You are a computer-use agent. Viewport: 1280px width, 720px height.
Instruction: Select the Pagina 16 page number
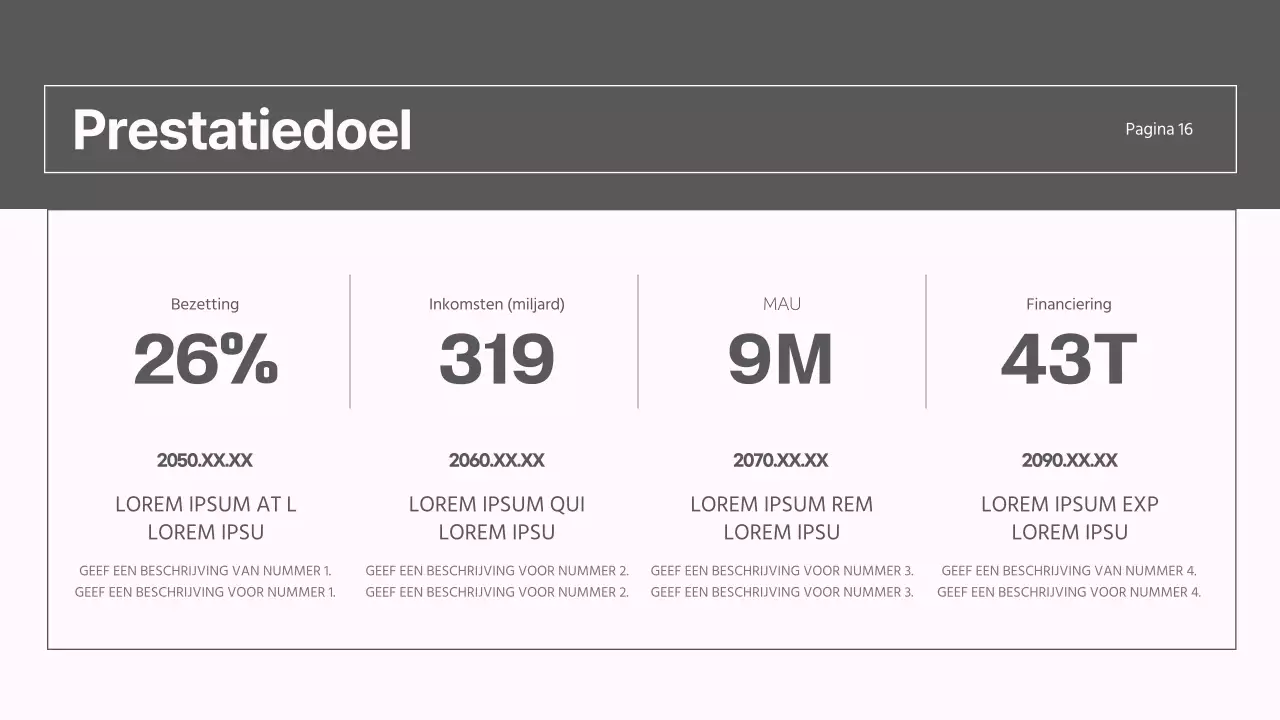[1158, 129]
